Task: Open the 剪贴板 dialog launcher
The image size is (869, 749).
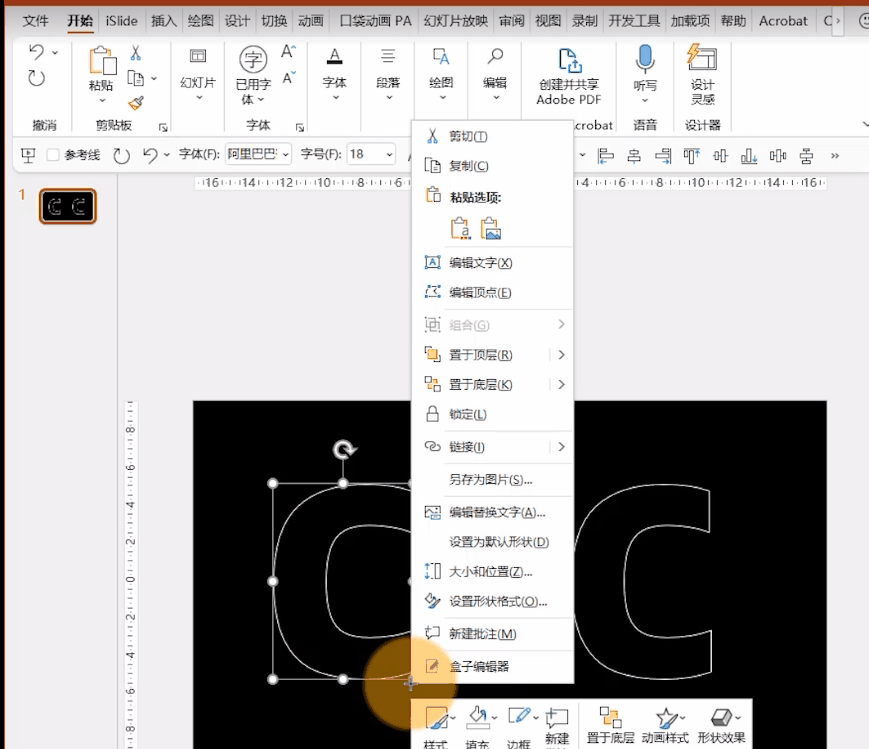Action: [163, 128]
